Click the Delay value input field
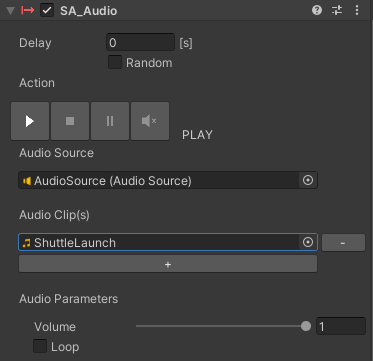The width and height of the screenshot is (373, 361). tap(140, 42)
